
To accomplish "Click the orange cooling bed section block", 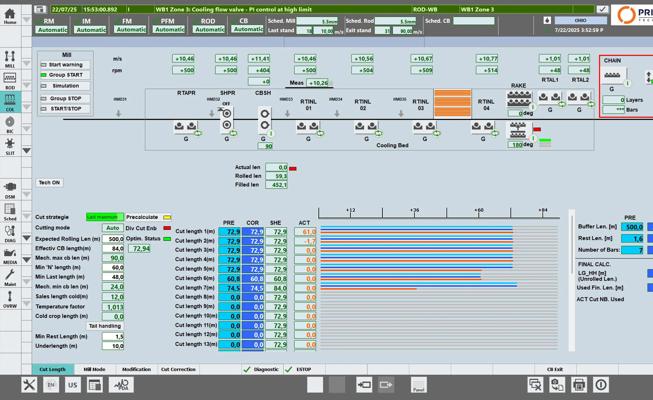I will tap(452, 103).
